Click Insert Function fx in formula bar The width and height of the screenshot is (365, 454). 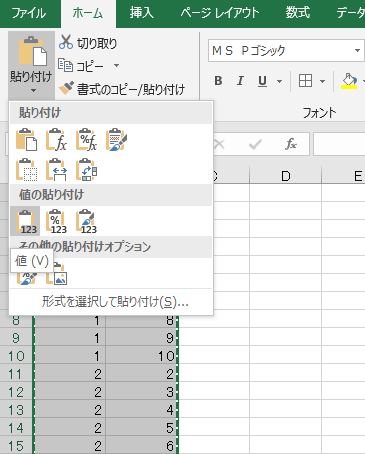pyautogui.click(x=291, y=144)
